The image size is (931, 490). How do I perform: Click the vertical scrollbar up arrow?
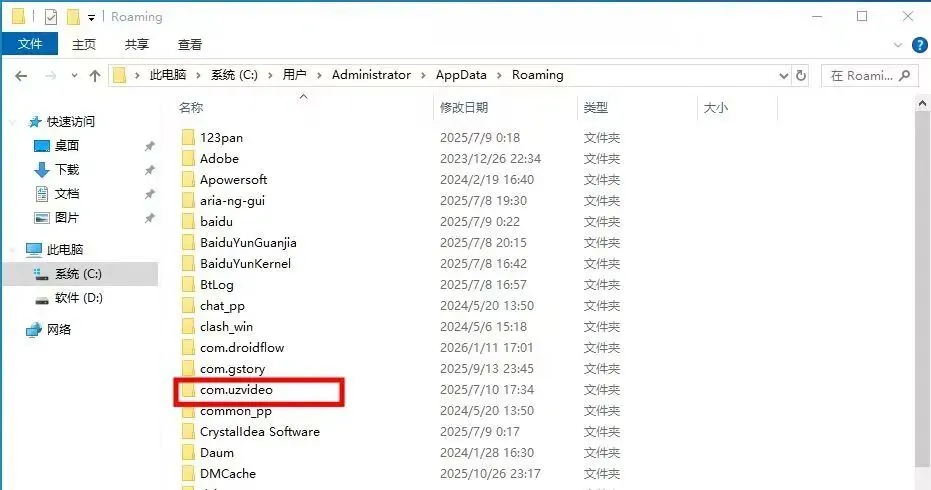(922, 104)
